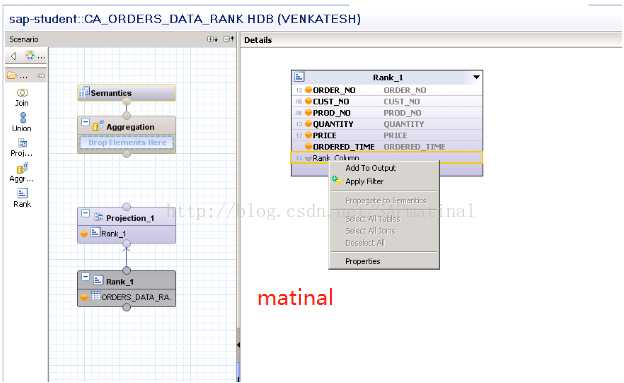The height and width of the screenshot is (383, 624).
Task: Click the back triangle arrow in palette toolbar
Action: [x=13, y=57]
